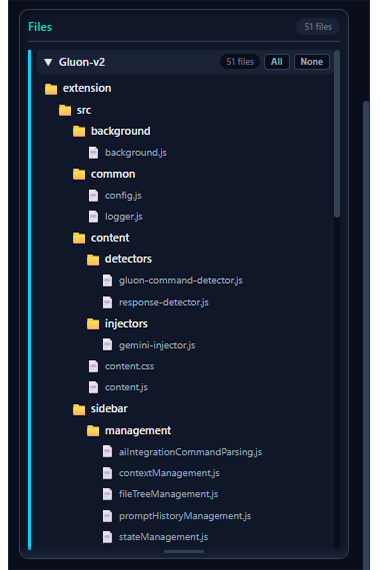The height and width of the screenshot is (570, 380).
Task: Click the detectors folder icon
Action: point(93,260)
